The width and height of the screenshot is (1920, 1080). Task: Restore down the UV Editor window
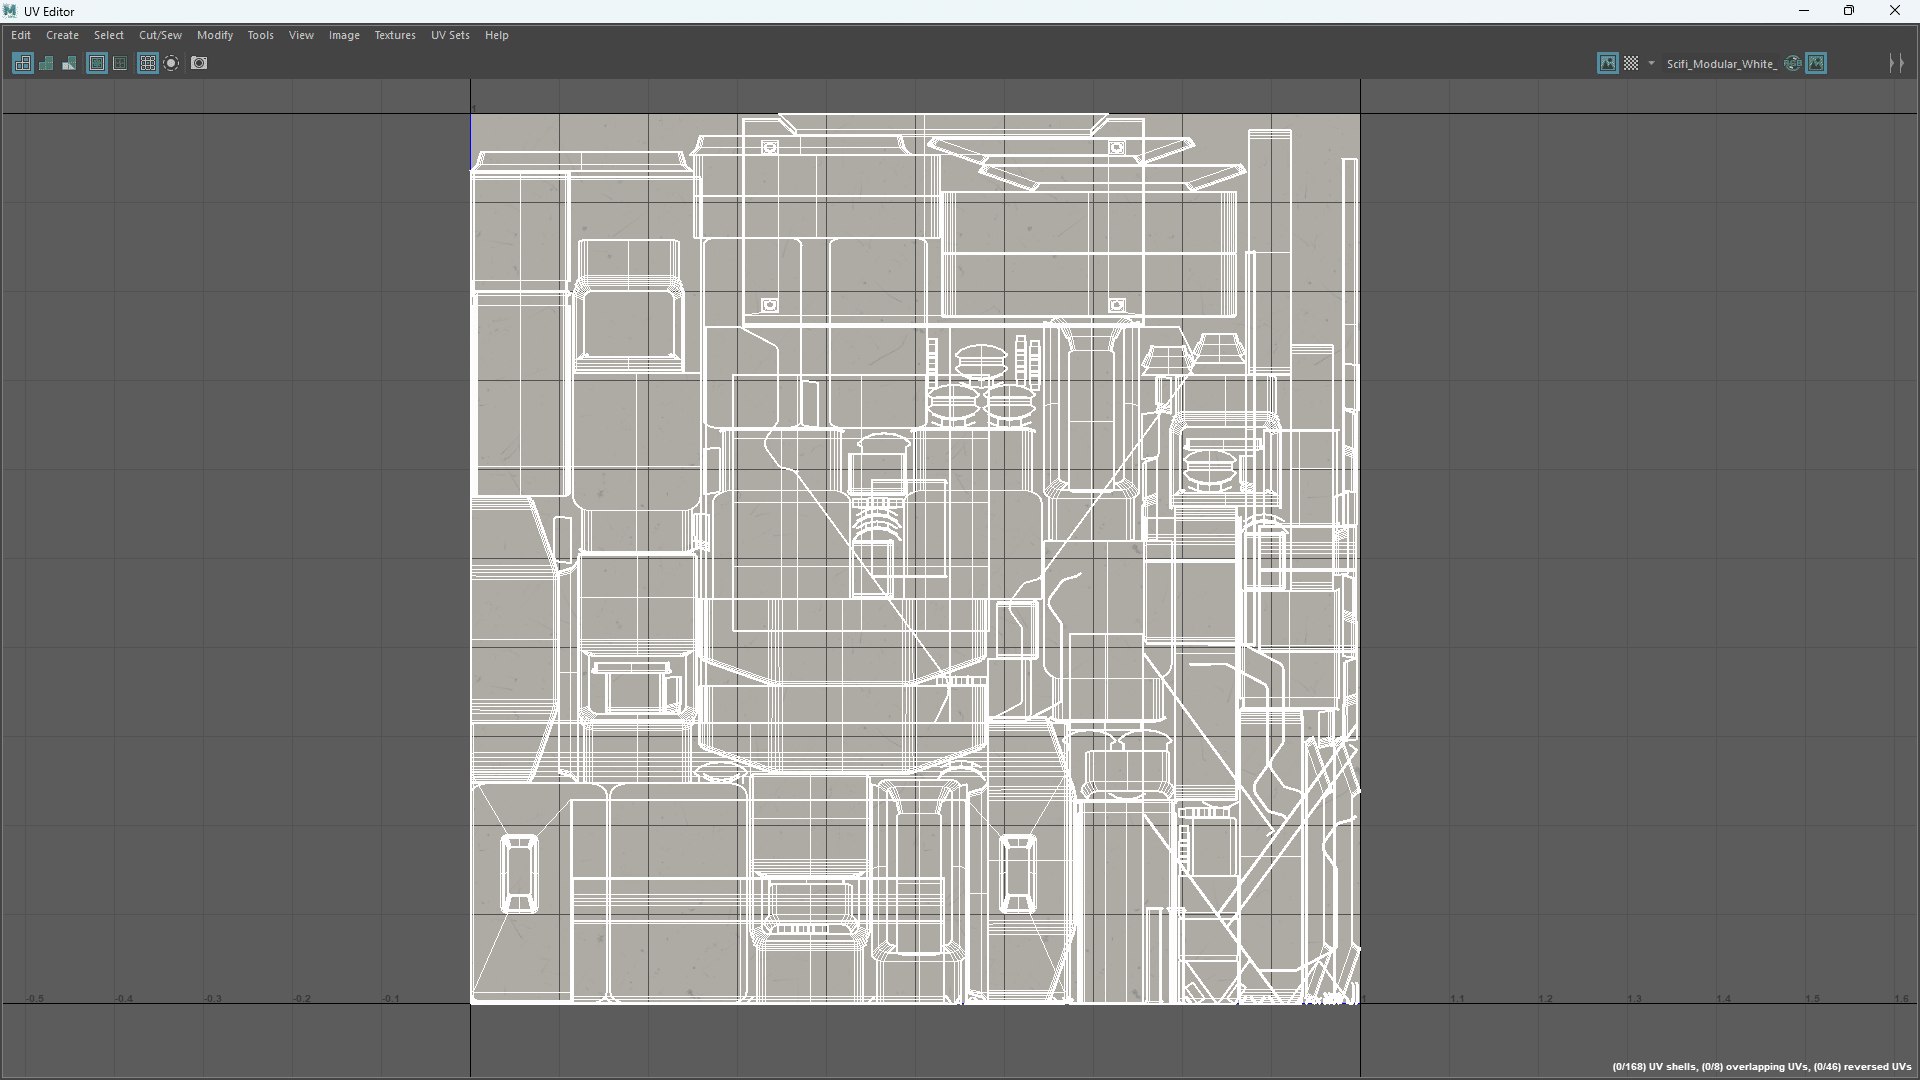click(1849, 11)
